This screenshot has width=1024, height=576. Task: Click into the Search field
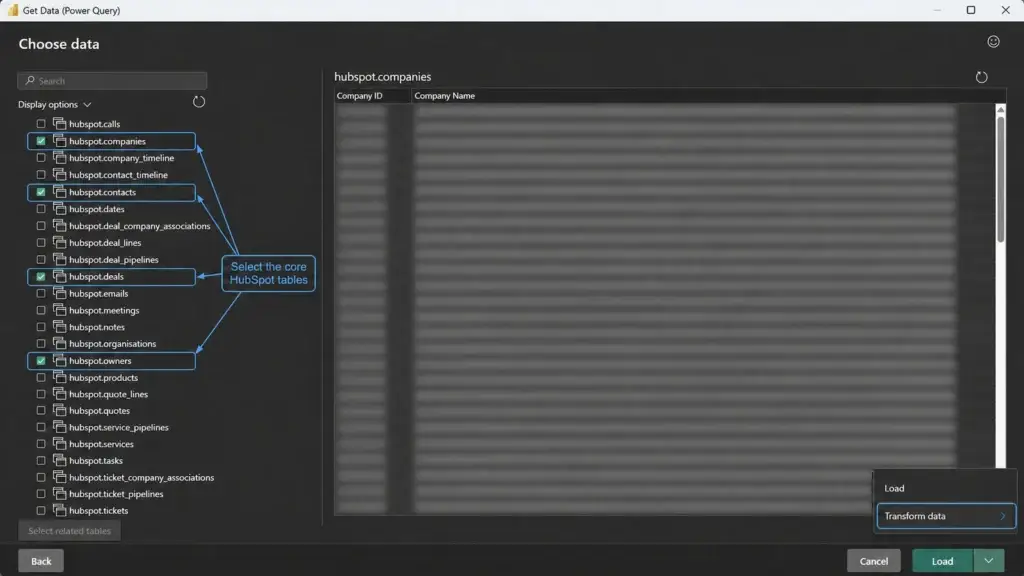click(x=112, y=81)
